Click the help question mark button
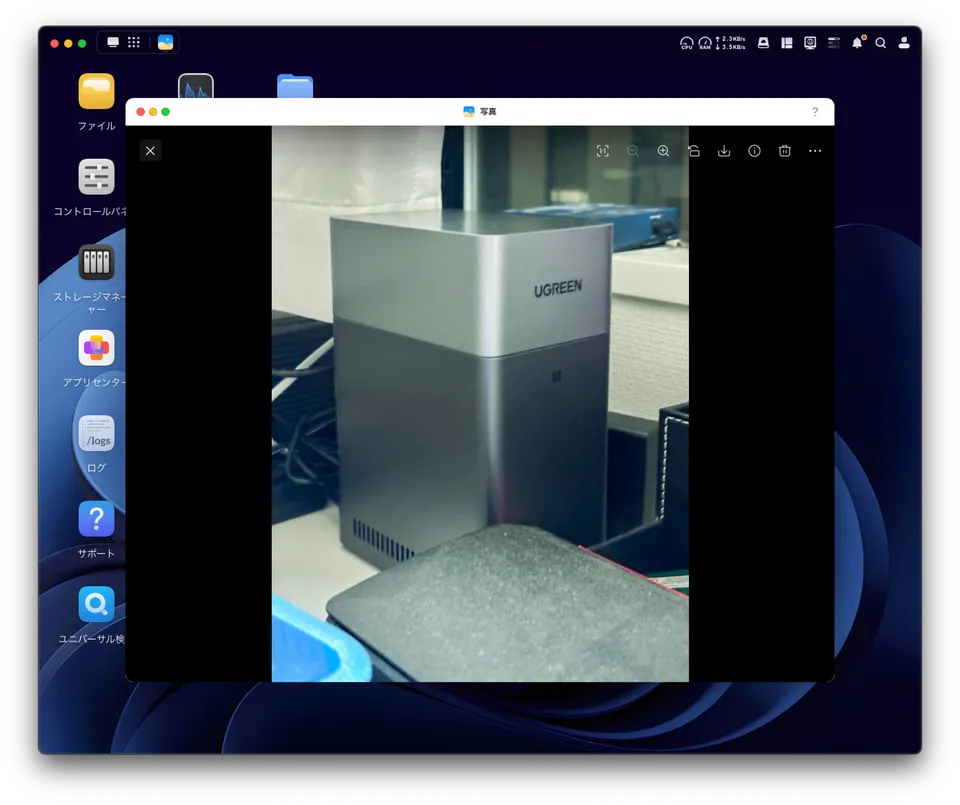 pos(815,111)
